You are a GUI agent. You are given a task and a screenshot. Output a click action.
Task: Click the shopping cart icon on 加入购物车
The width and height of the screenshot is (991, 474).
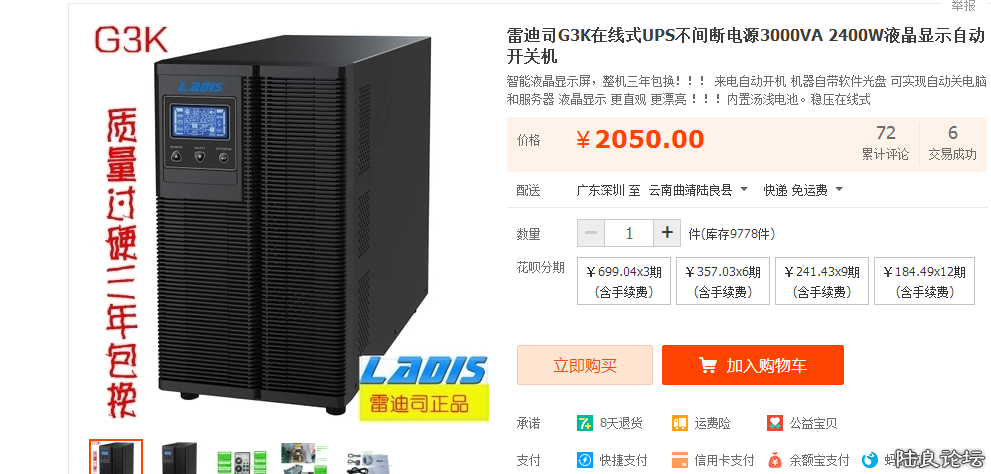click(x=707, y=365)
